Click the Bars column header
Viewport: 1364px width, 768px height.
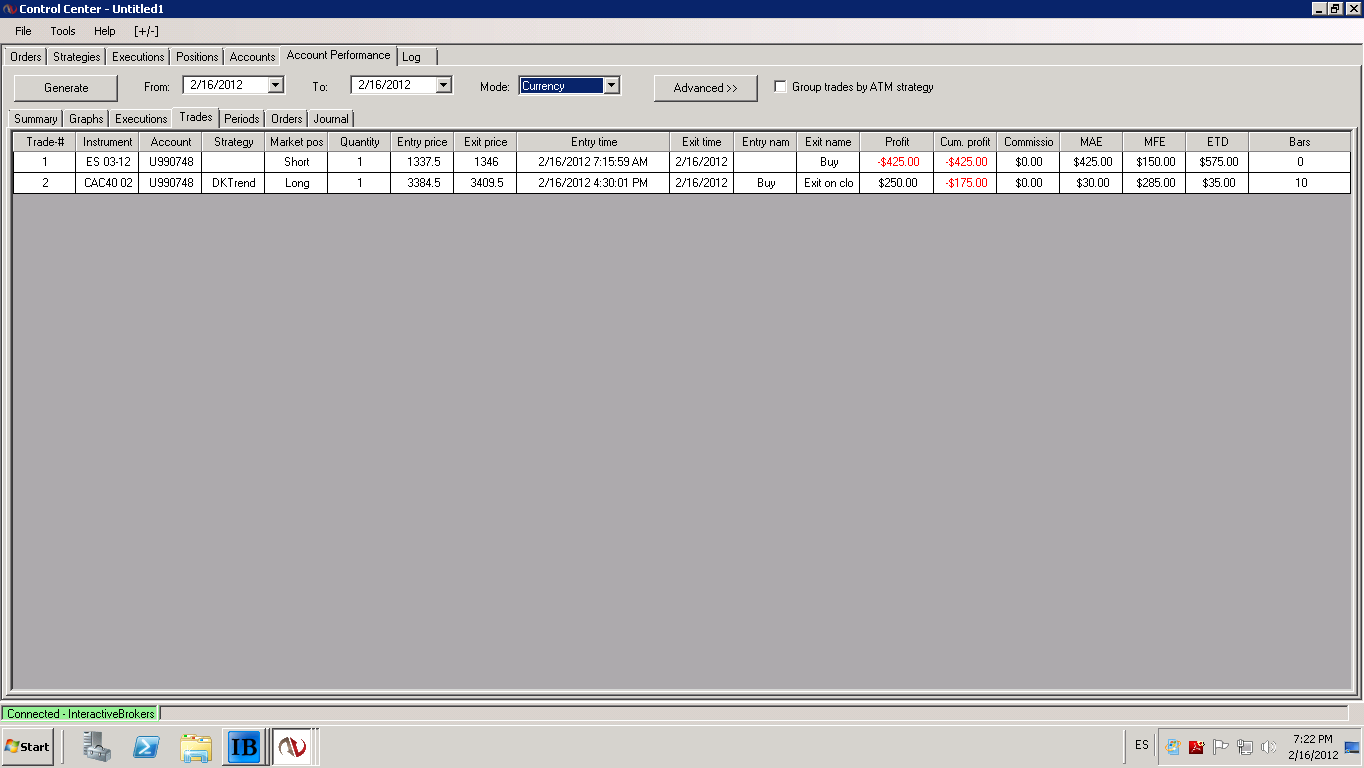pos(1300,142)
